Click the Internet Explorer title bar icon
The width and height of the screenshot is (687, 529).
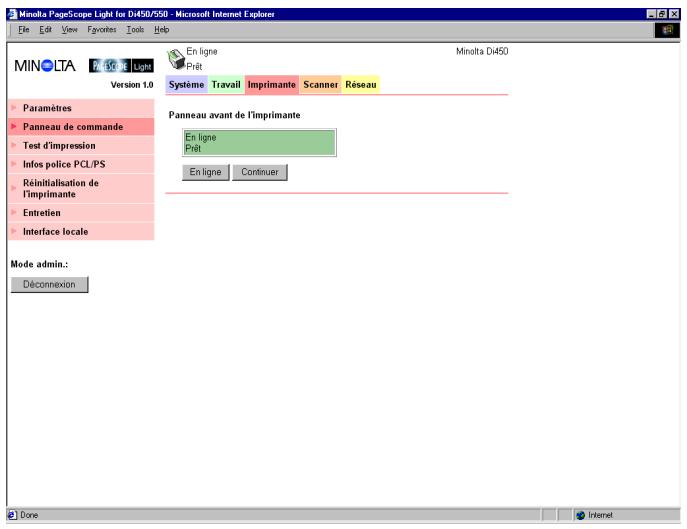pyautogui.click(x=12, y=14)
